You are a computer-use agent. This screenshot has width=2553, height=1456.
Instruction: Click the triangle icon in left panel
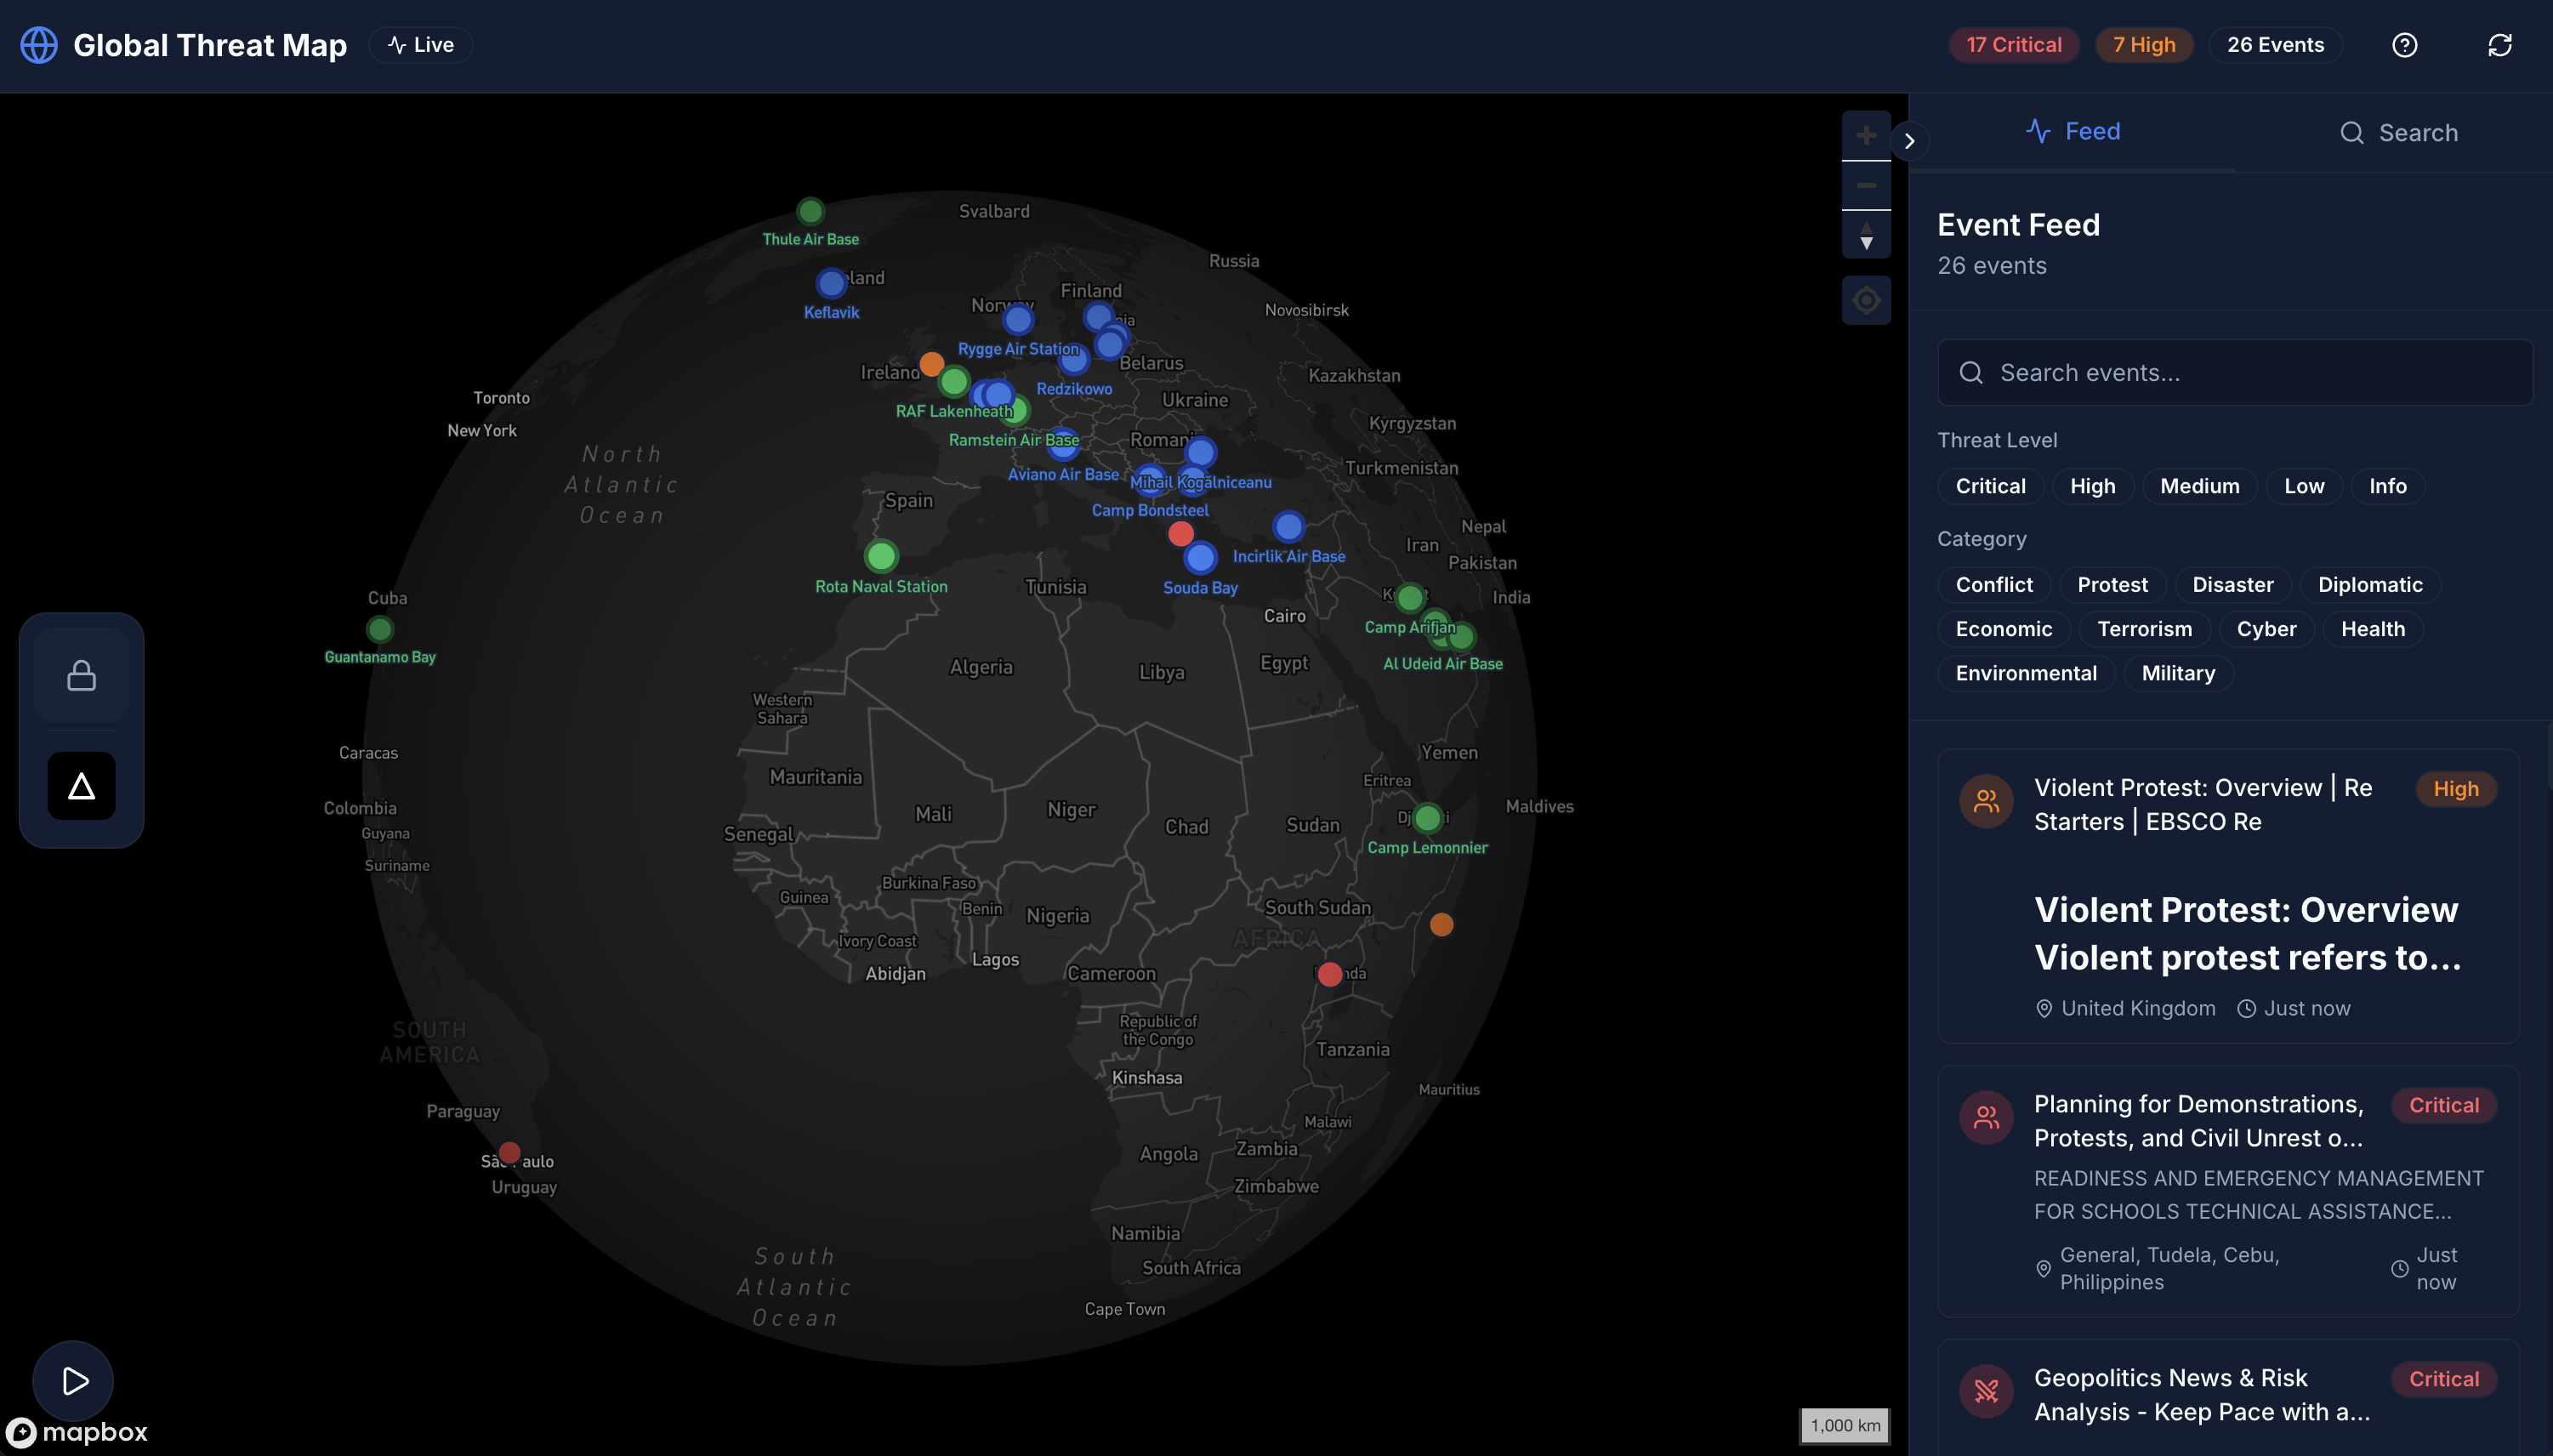pyautogui.click(x=81, y=786)
